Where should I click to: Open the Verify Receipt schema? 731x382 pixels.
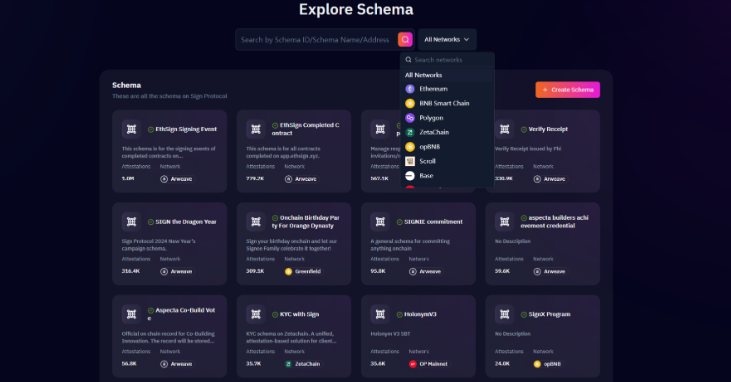coord(543,151)
